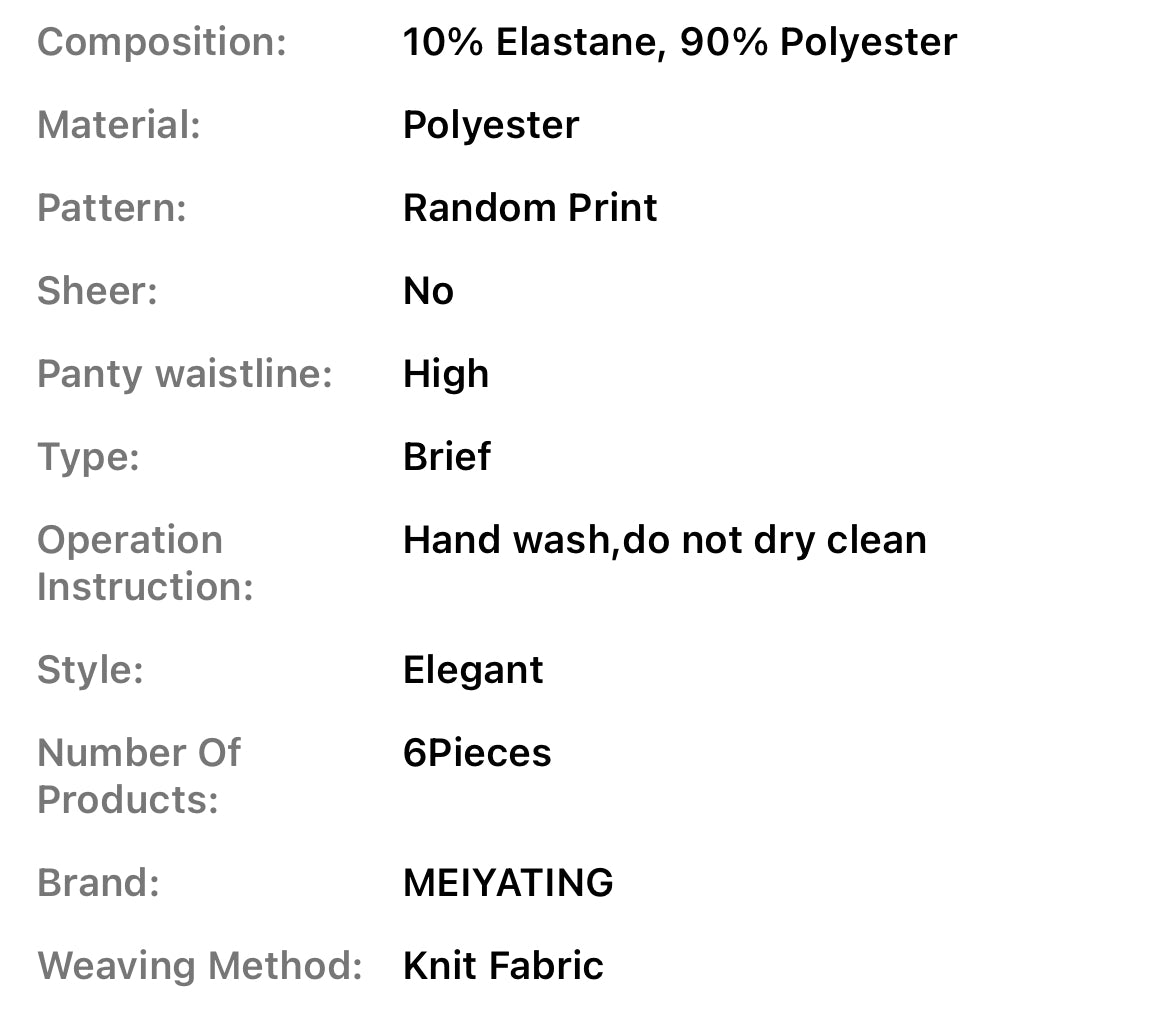Screen dimensions: 1170x1009
Task: Tap the 6Pieces value
Action: click(x=477, y=753)
